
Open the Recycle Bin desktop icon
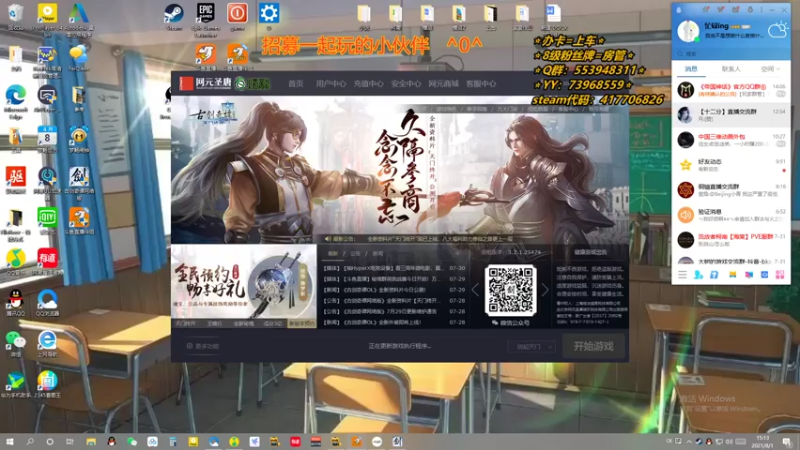pos(16,16)
